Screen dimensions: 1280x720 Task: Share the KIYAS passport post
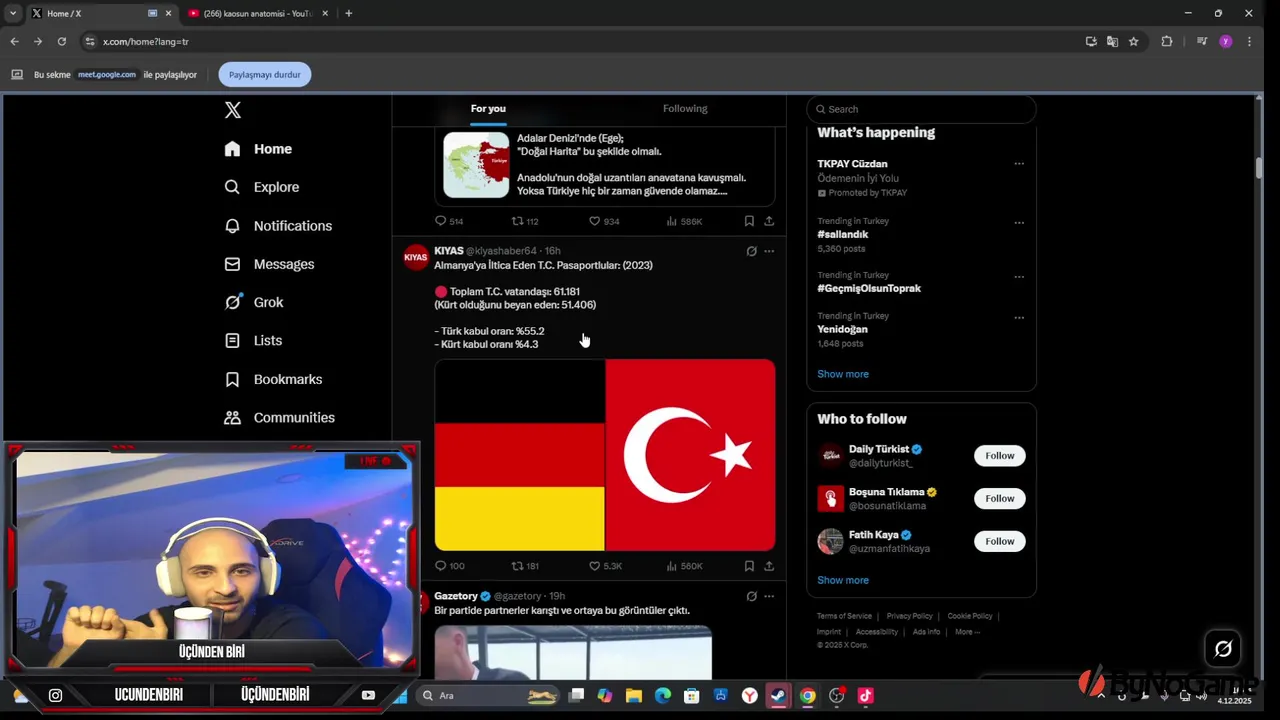coord(769,566)
